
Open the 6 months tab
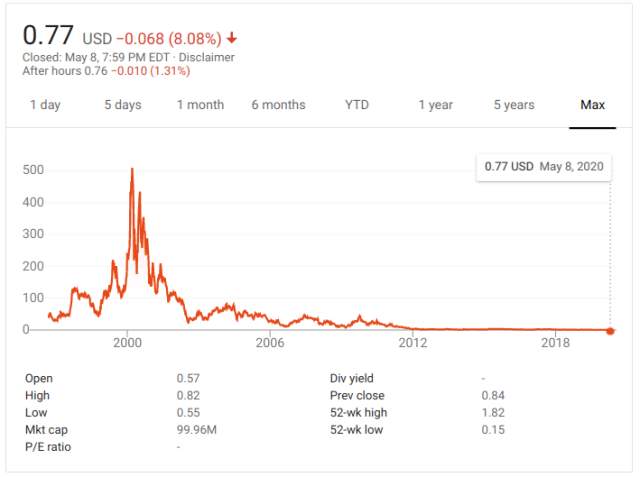(x=278, y=105)
